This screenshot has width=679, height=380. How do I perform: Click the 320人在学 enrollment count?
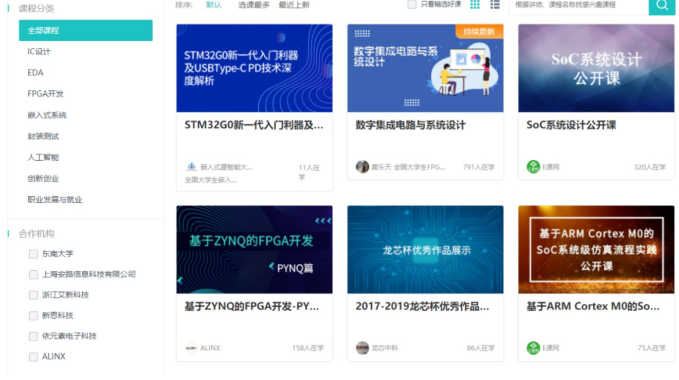click(x=650, y=167)
